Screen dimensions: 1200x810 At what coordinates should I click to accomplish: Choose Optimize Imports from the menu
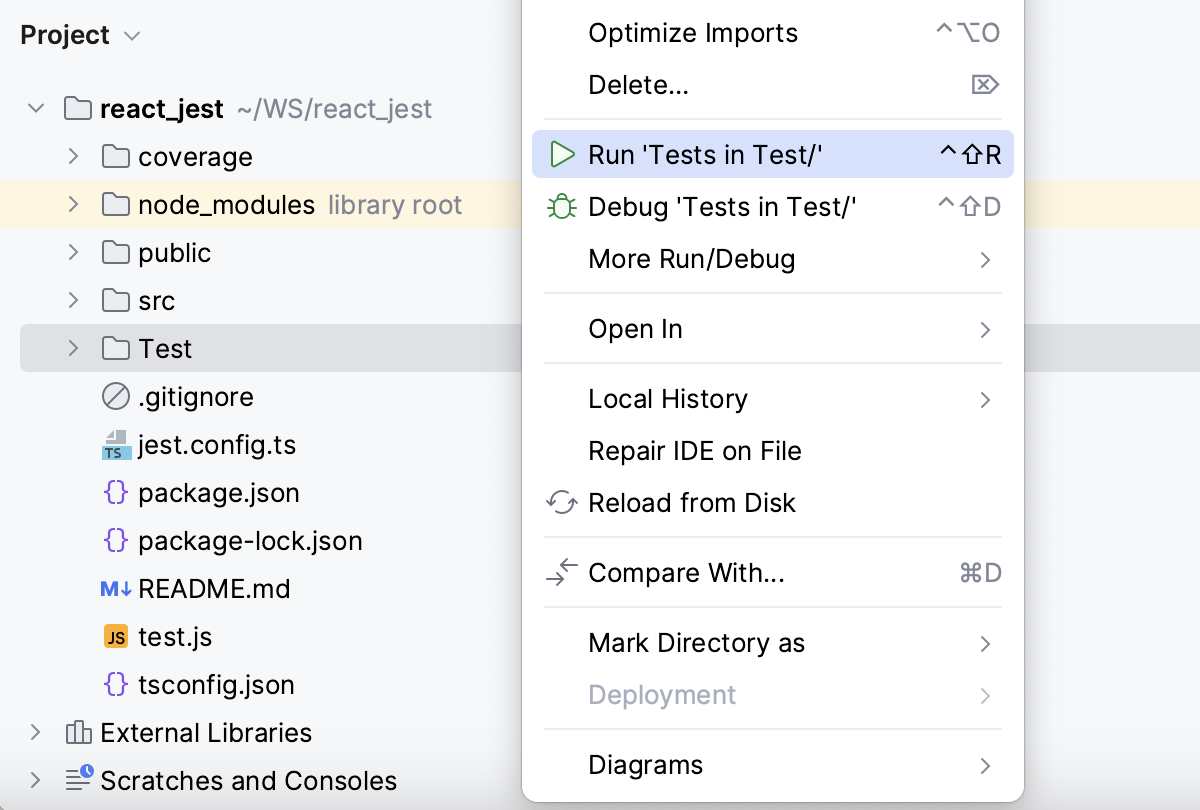(x=692, y=32)
